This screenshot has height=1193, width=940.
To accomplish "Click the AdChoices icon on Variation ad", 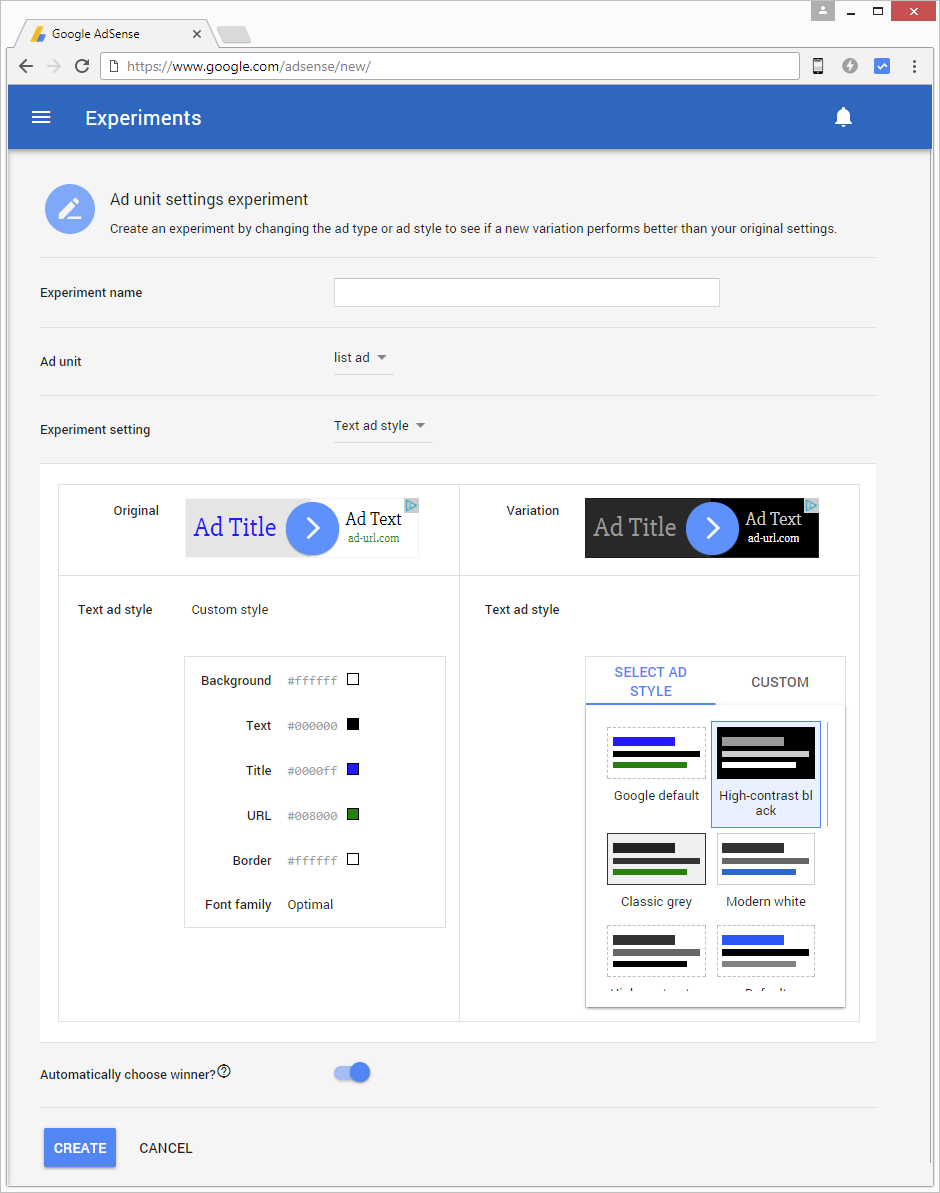I will (x=811, y=505).
